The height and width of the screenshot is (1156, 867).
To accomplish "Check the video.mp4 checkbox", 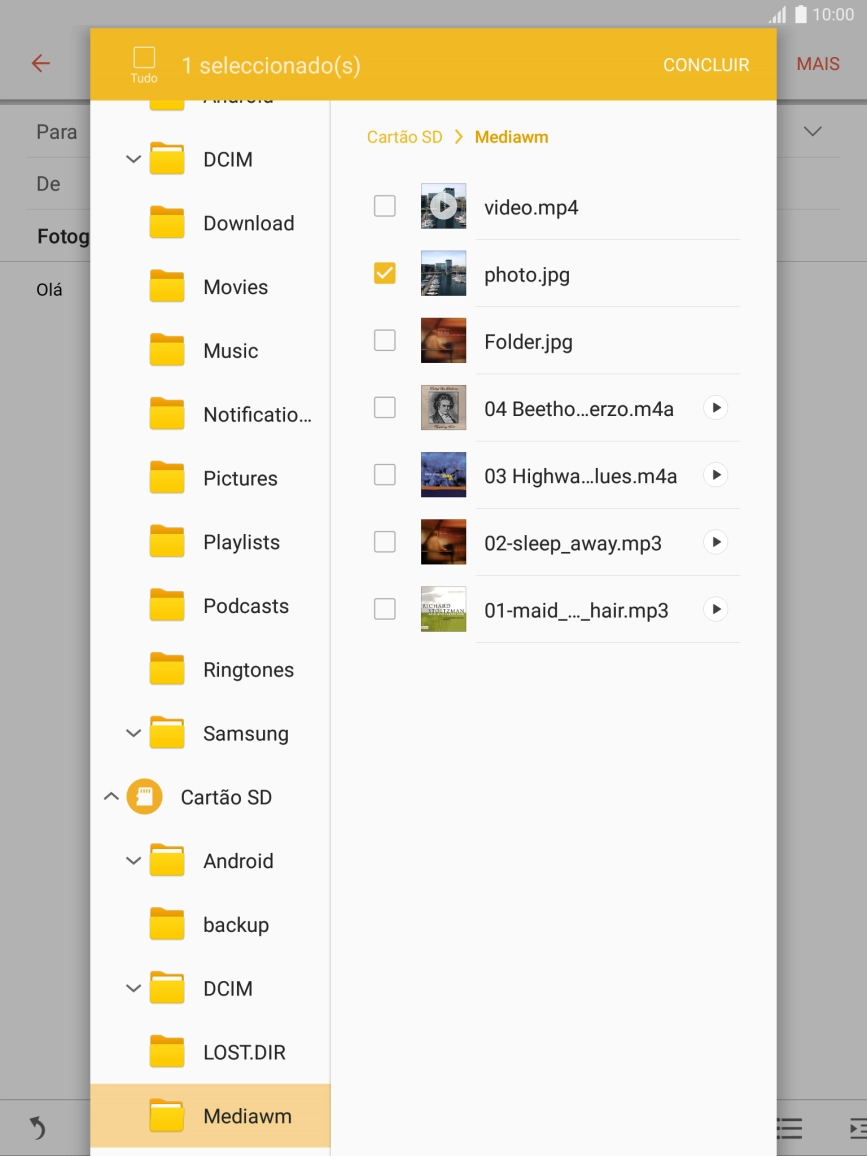I will tap(384, 207).
